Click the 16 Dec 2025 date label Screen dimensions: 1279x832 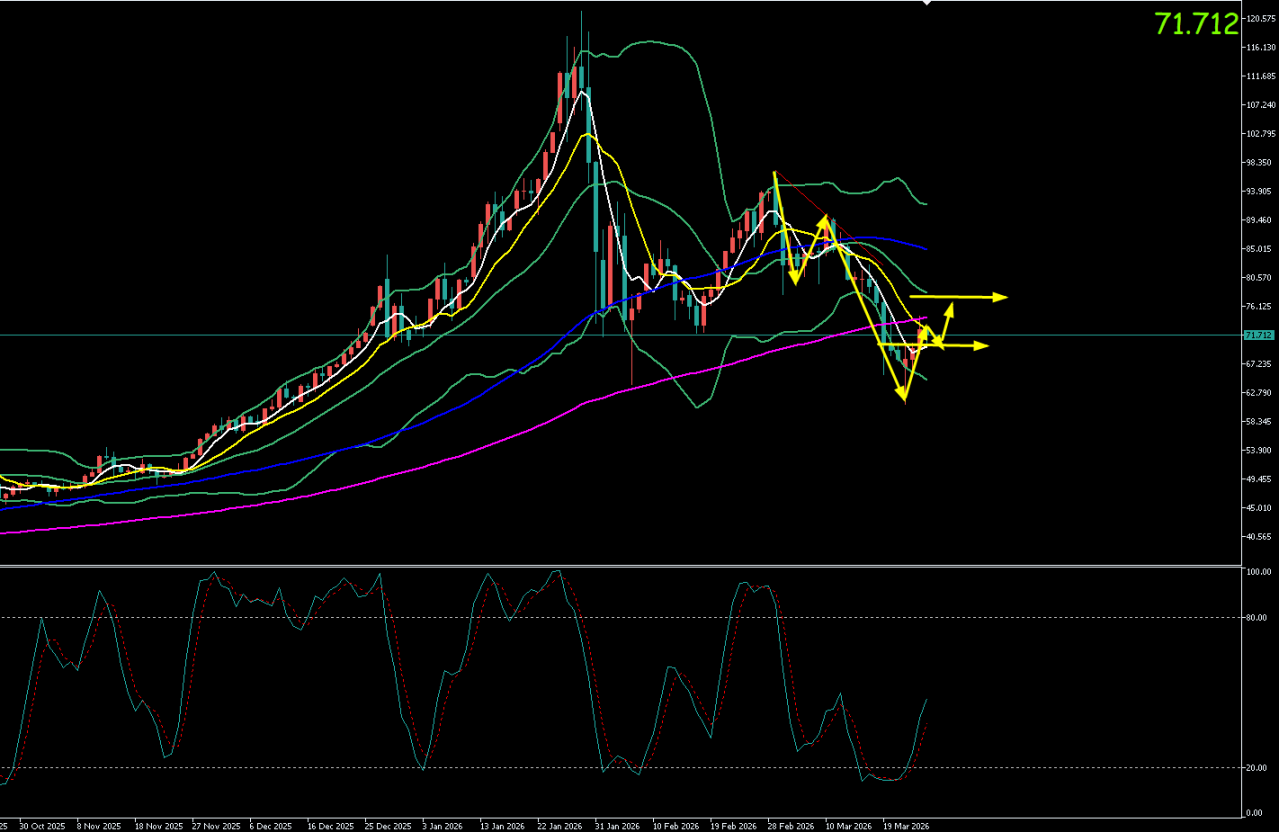(328, 827)
